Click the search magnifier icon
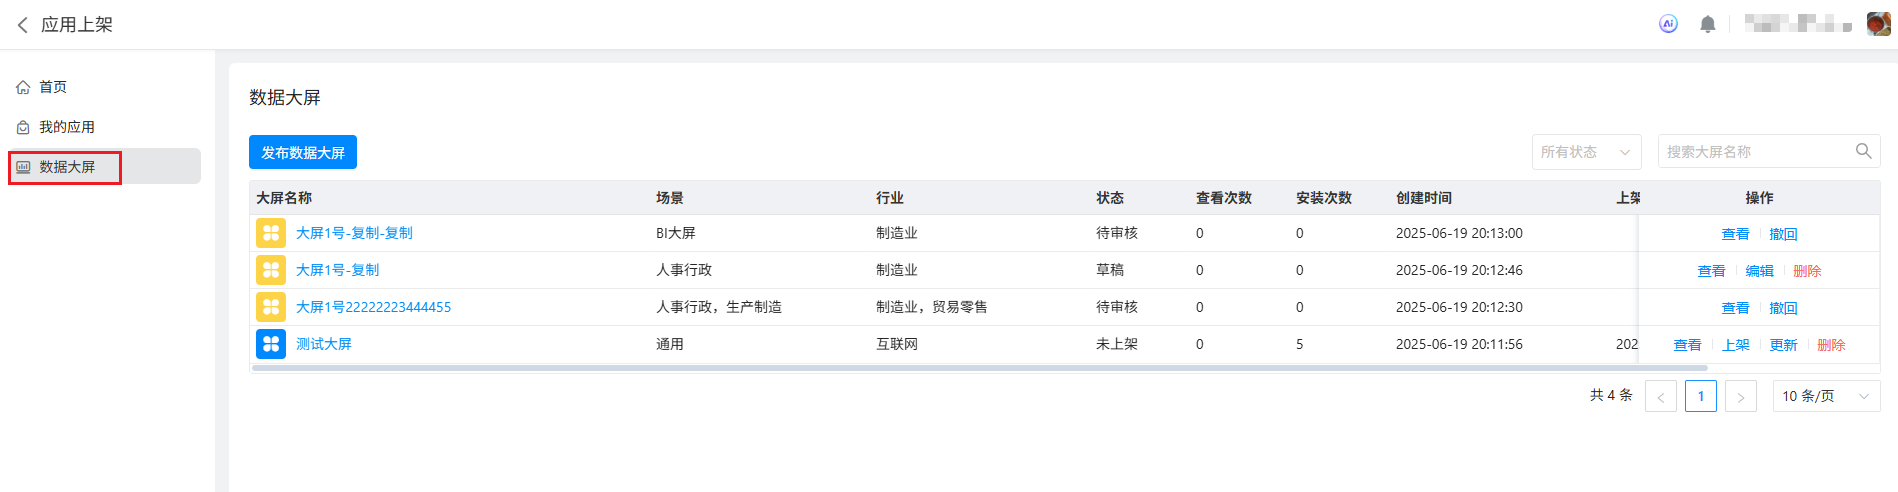This screenshot has width=1898, height=492. [x=1863, y=151]
